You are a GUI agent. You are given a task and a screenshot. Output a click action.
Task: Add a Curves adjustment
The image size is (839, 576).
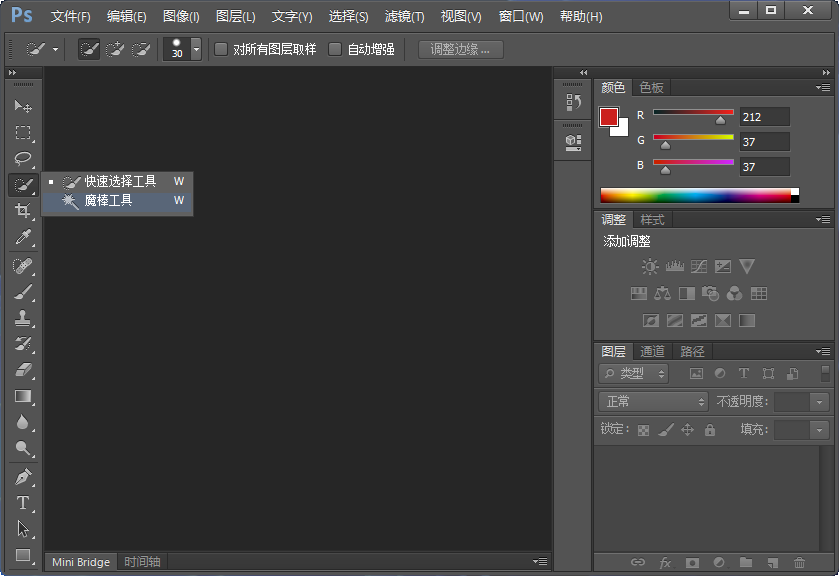pyautogui.click(x=699, y=266)
